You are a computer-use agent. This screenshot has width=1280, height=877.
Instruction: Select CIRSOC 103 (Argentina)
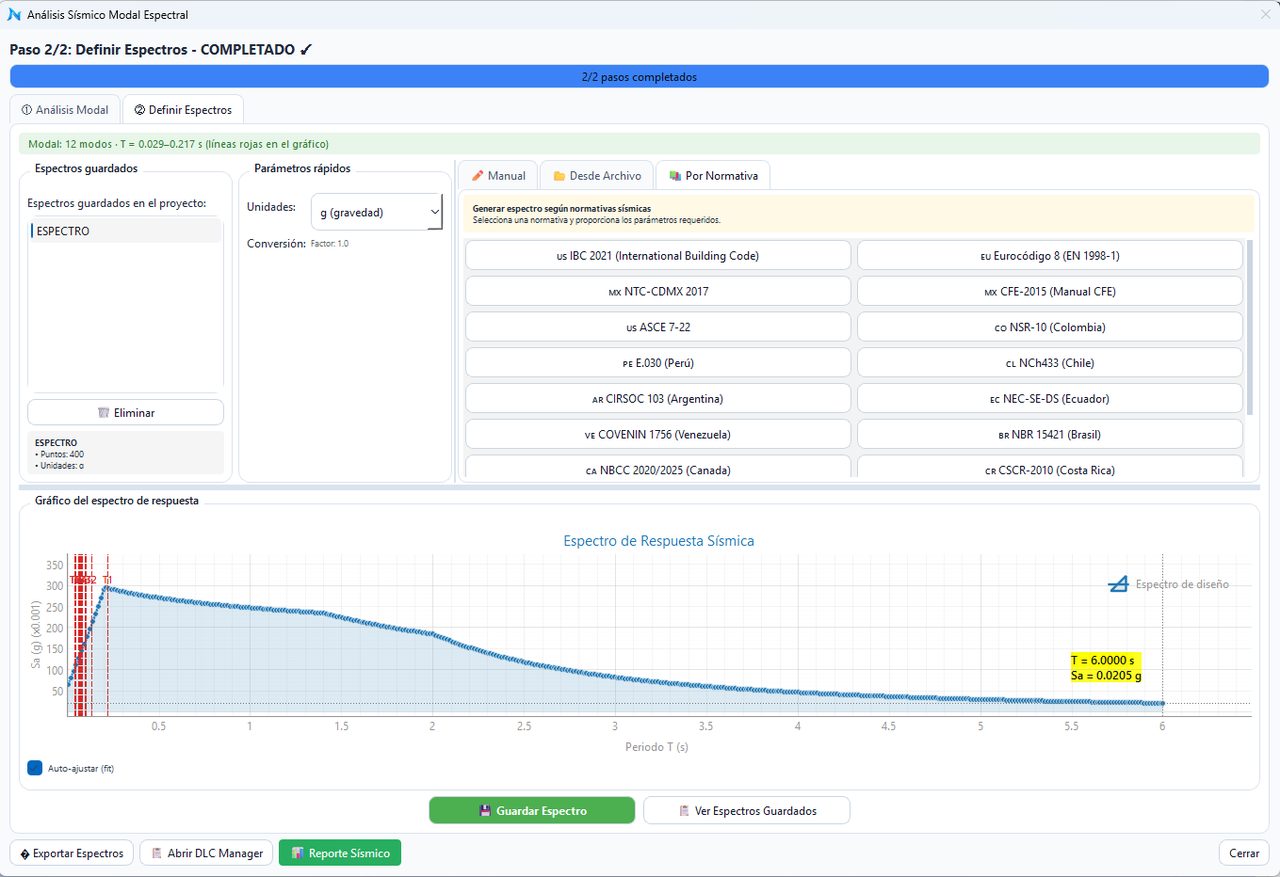pyautogui.click(x=658, y=399)
